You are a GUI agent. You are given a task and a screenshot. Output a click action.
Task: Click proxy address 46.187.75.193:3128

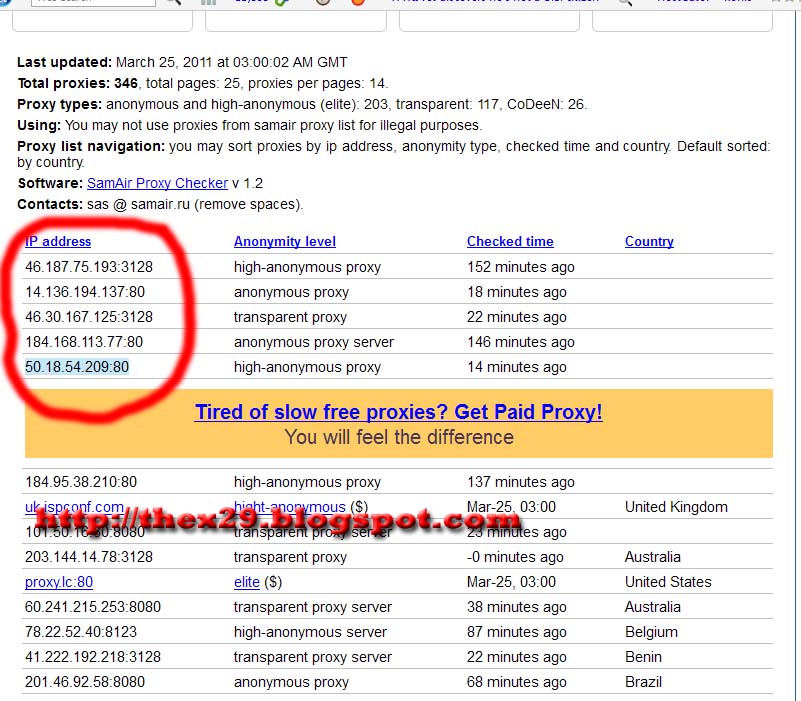point(89,267)
